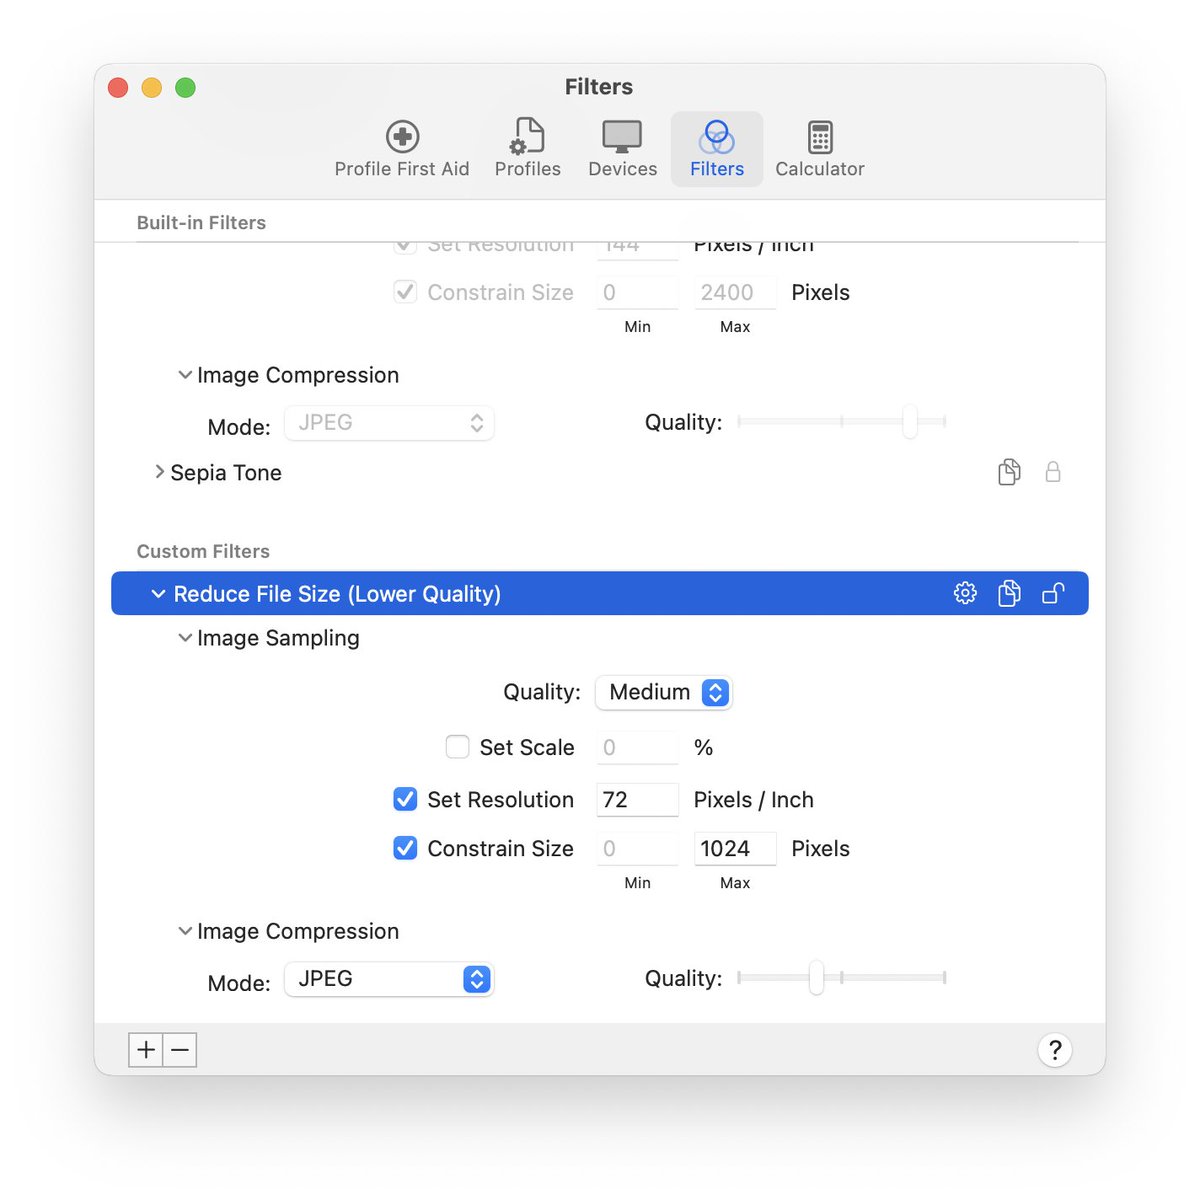Open Profile First Aid toolbar item
This screenshot has width=1200, height=1200.
click(x=402, y=149)
